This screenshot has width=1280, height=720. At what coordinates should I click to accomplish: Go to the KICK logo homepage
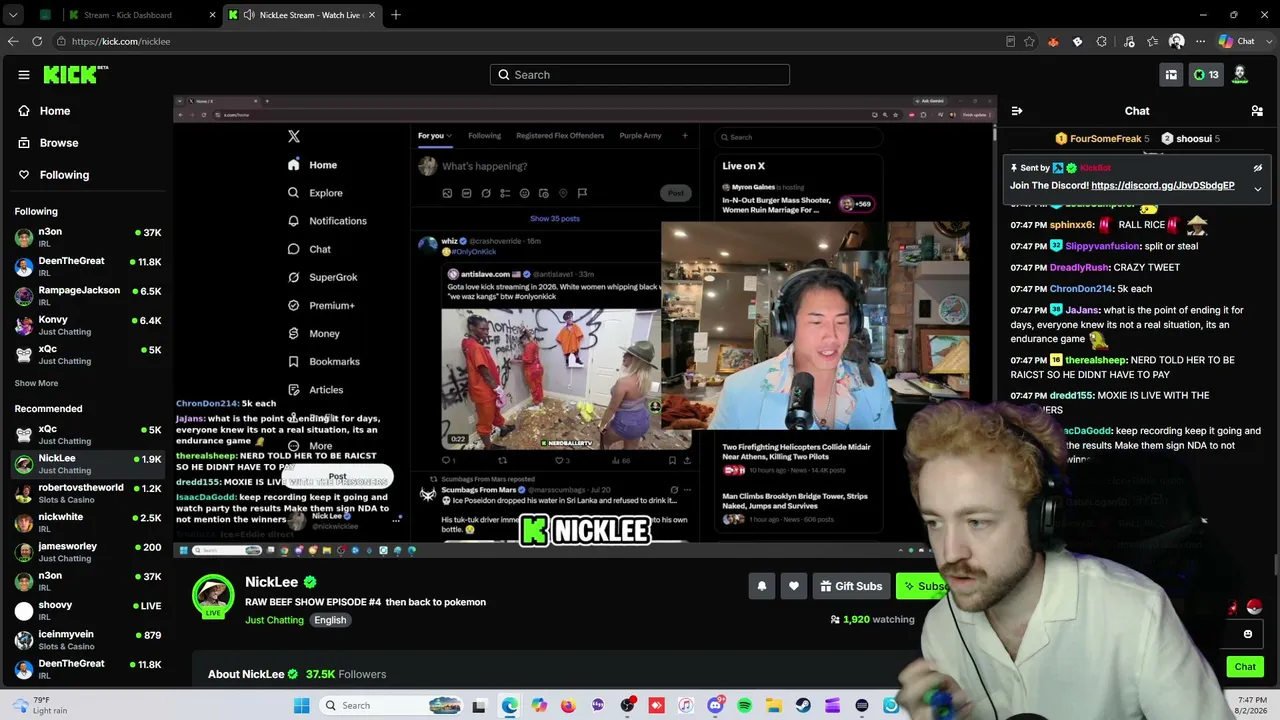[x=76, y=75]
